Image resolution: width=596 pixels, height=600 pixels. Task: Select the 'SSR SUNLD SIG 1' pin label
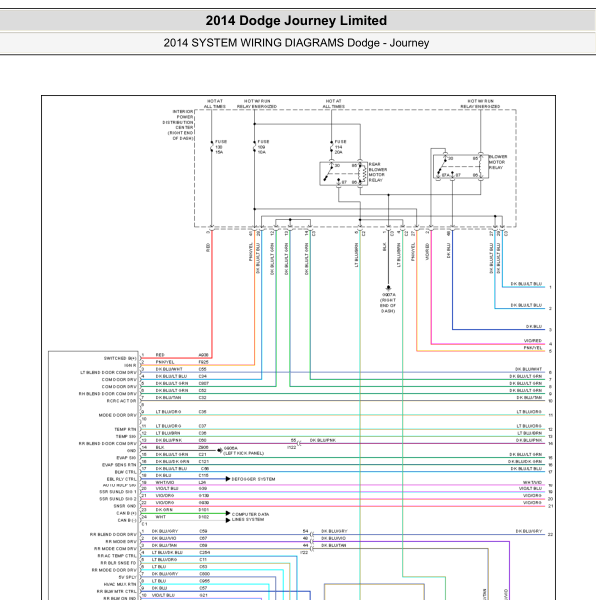tap(118, 492)
